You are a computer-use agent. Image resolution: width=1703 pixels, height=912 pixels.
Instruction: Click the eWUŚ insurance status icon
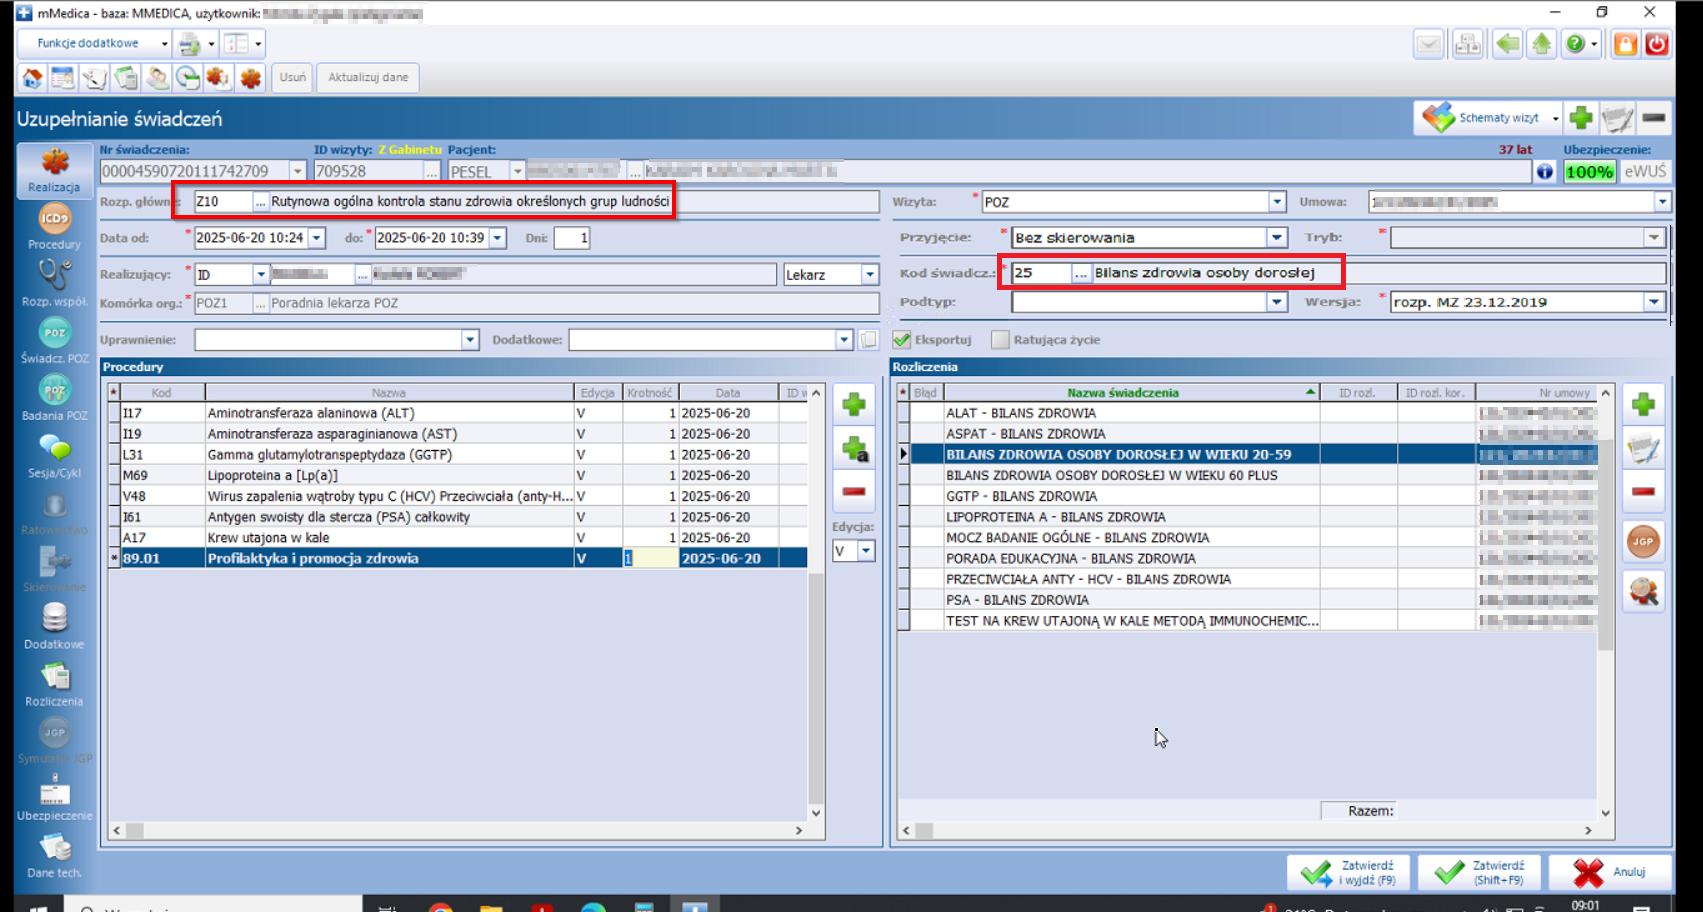[x=1644, y=172]
